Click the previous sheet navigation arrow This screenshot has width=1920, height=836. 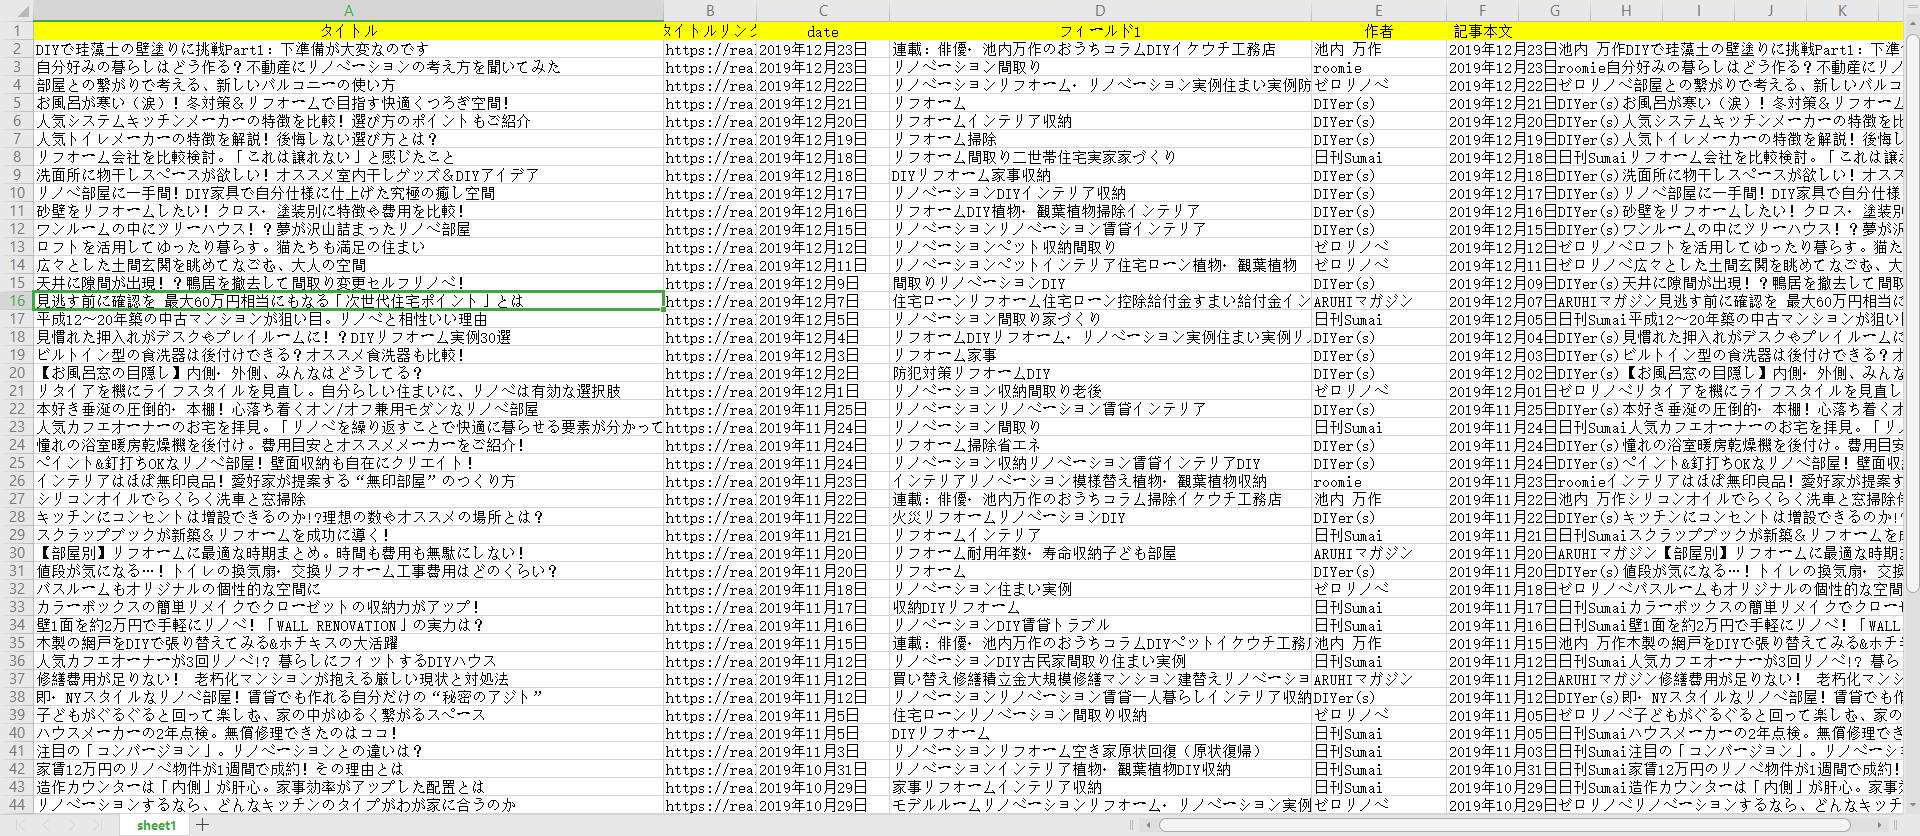pos(44,825)
